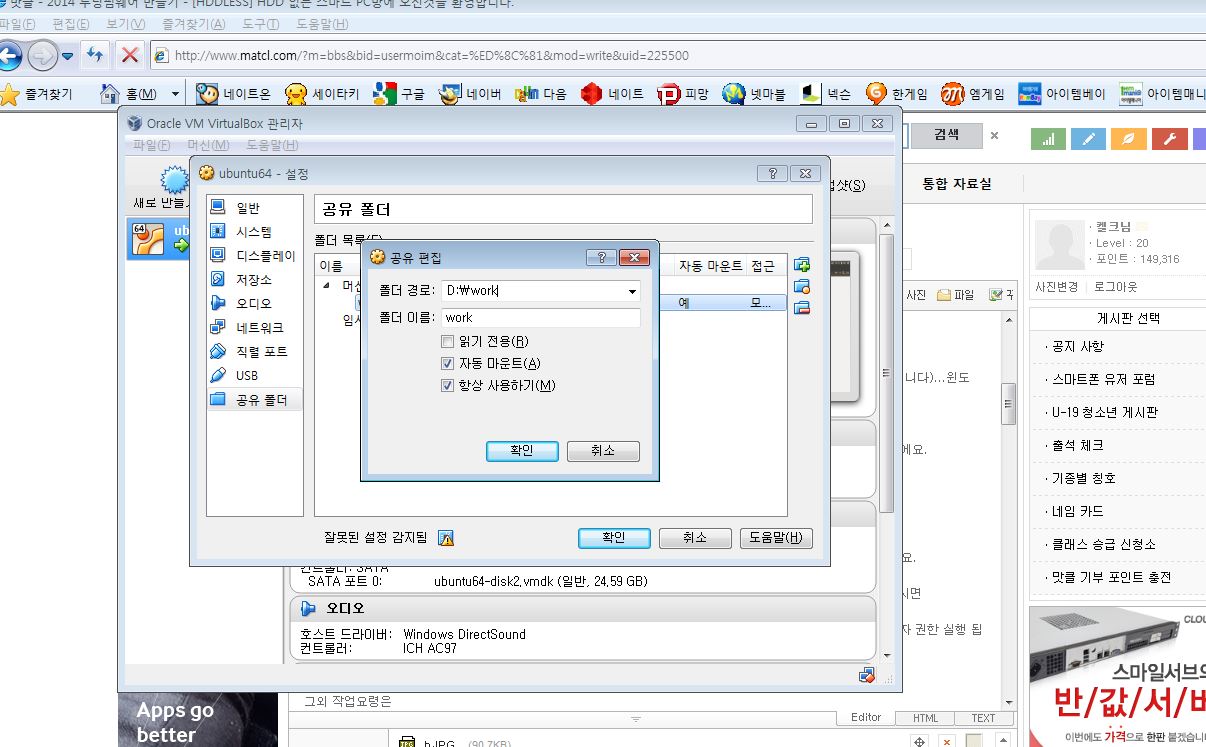Click 확인 in the 공유 편집 dialog

(522, 451)
